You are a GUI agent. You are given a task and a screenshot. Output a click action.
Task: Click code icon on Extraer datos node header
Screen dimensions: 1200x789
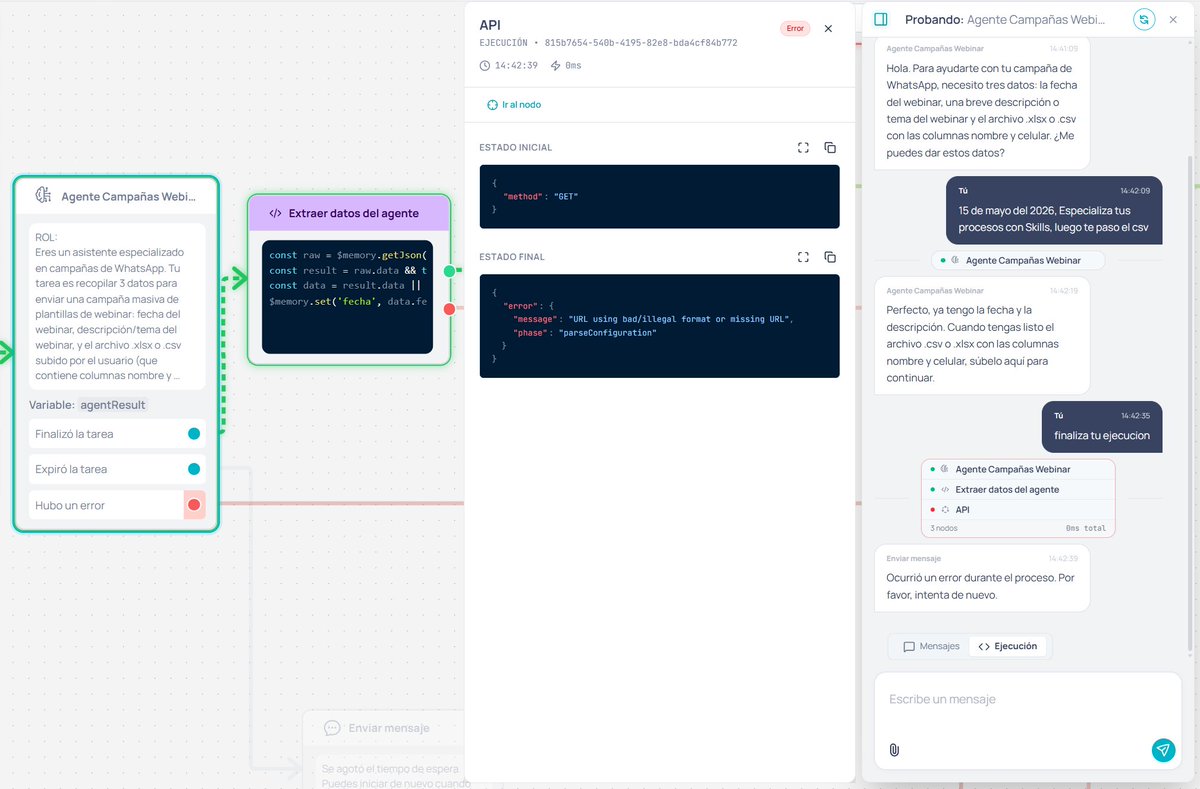(275, 213)
